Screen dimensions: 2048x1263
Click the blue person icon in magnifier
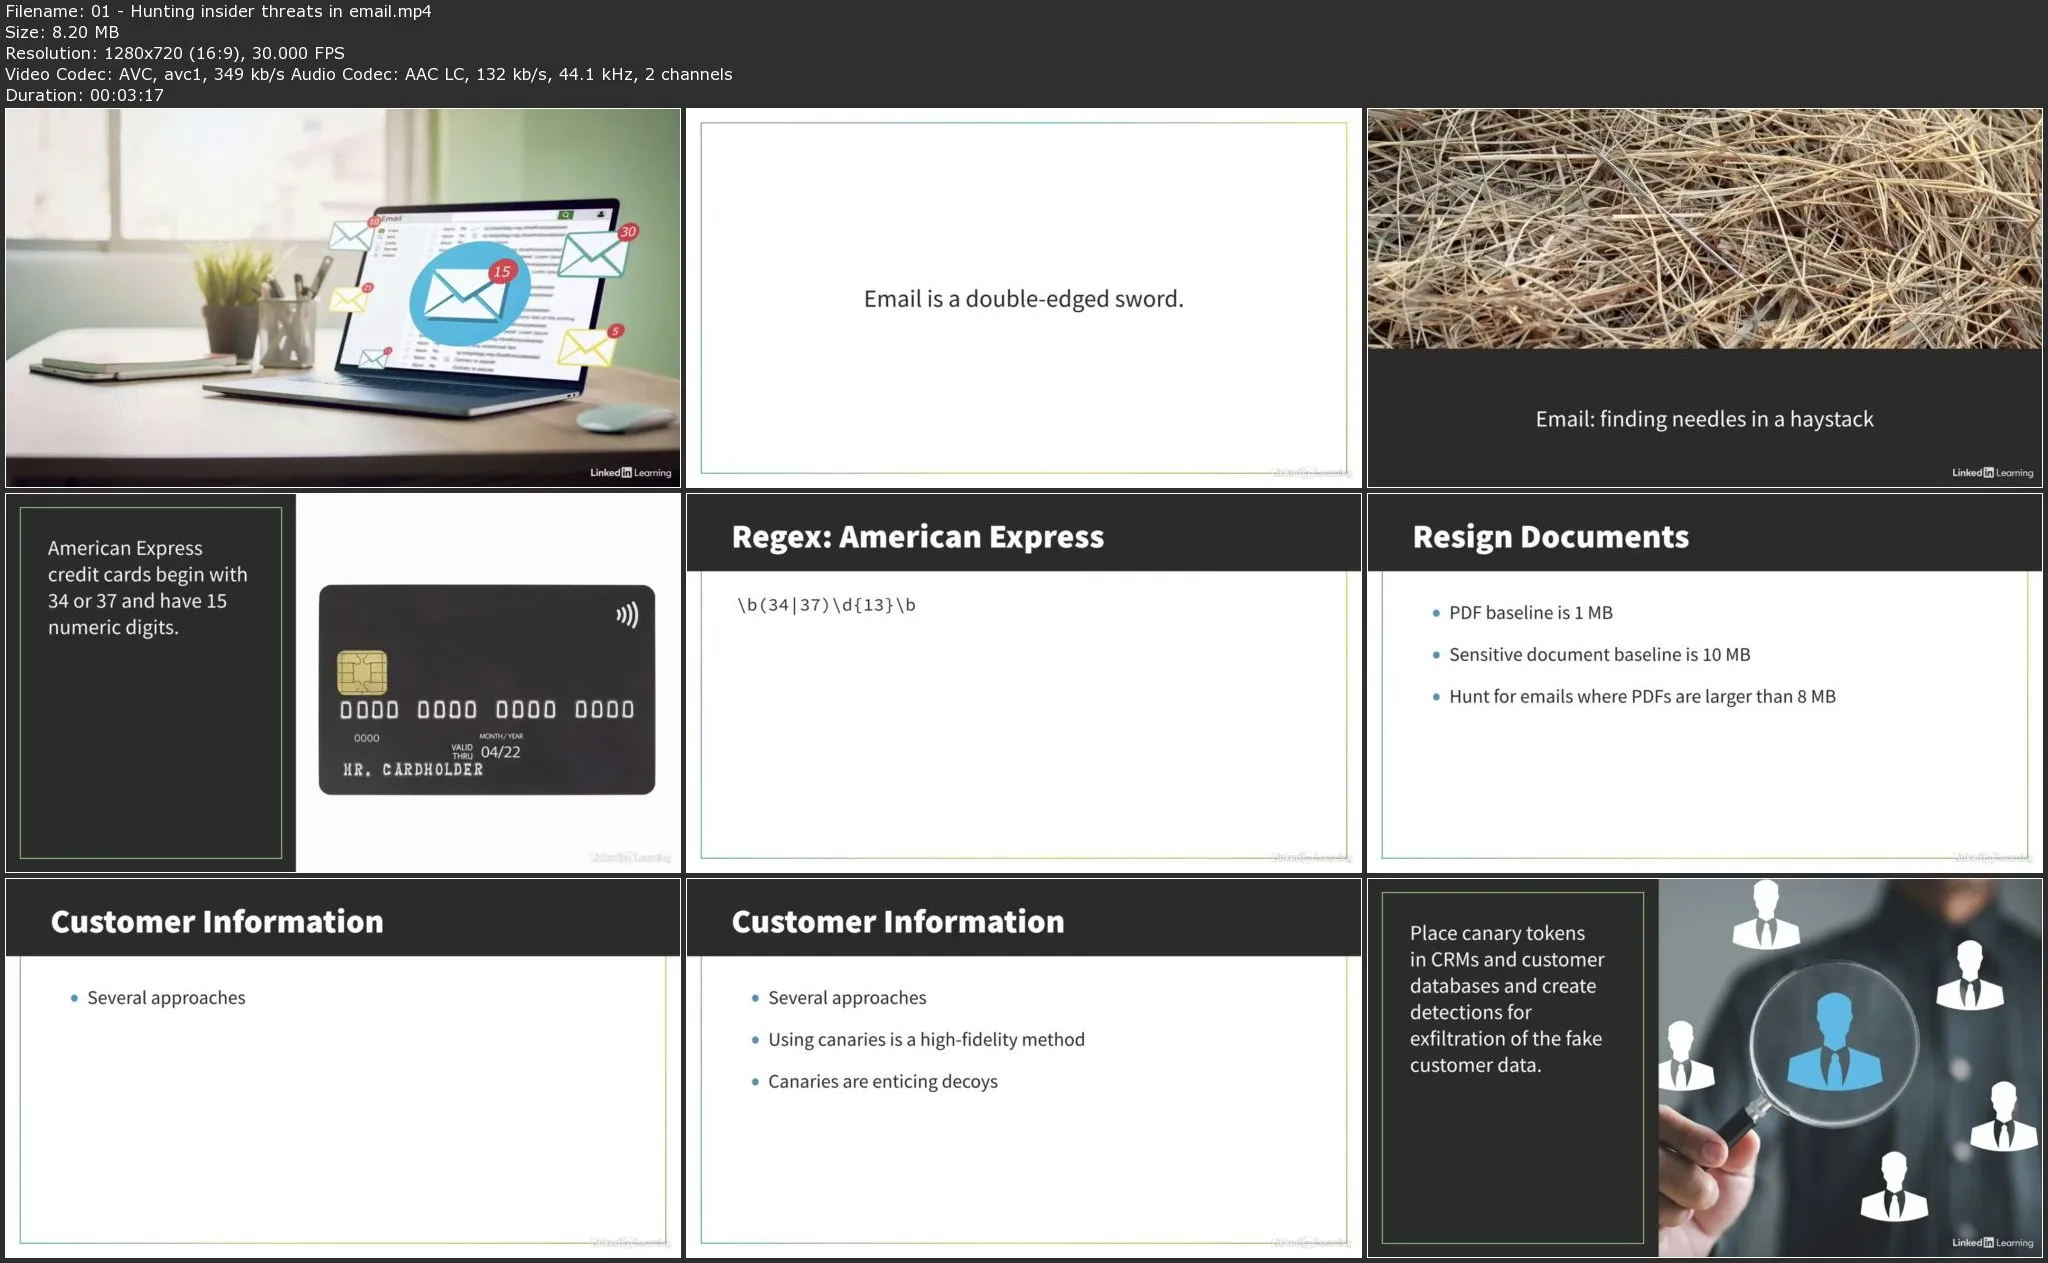(x=1833, y=1042)
